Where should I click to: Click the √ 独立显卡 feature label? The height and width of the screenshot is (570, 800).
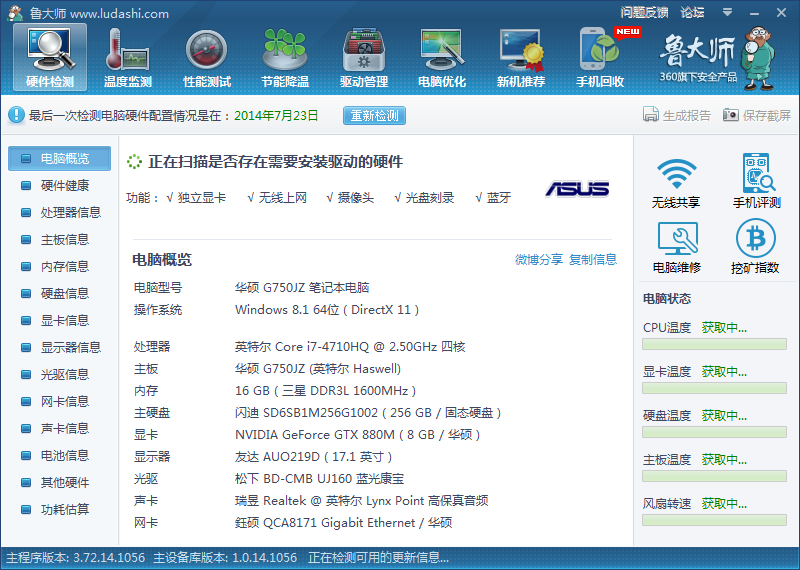(196, 198)
